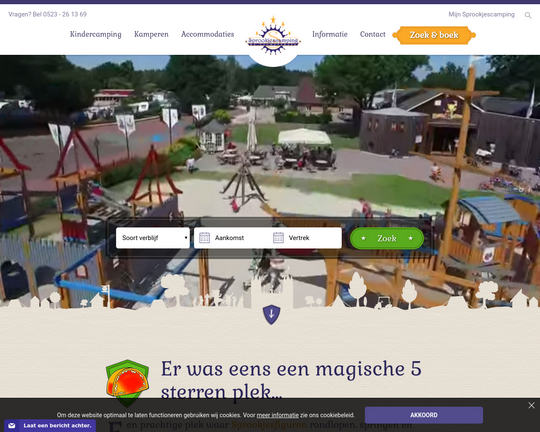Open the Mijn Sprookjescamping link
The height and width of the screenshot is (432, 540).
click(x=481, y=14)
